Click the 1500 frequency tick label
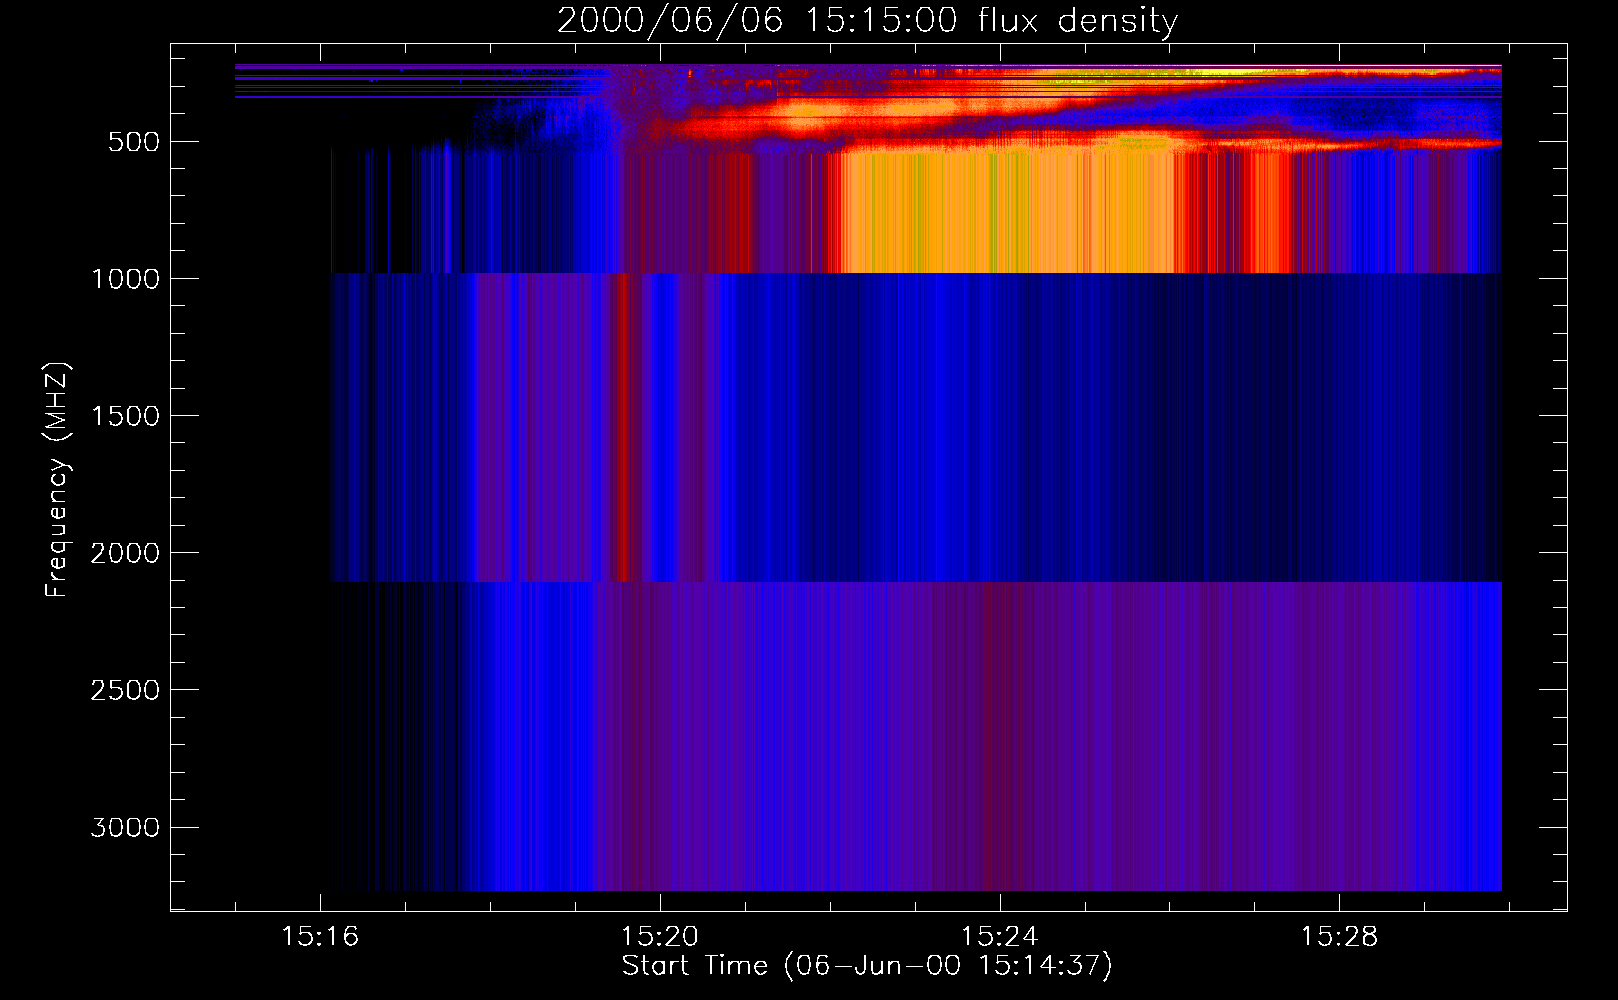 (125, 416)
